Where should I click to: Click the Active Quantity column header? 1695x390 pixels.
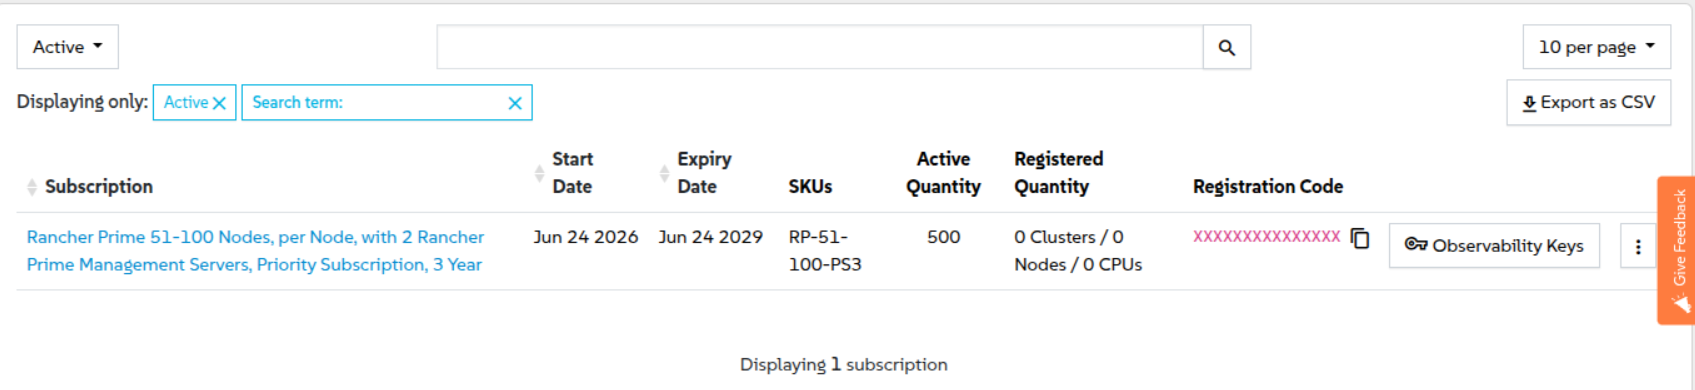pos(943,173)
